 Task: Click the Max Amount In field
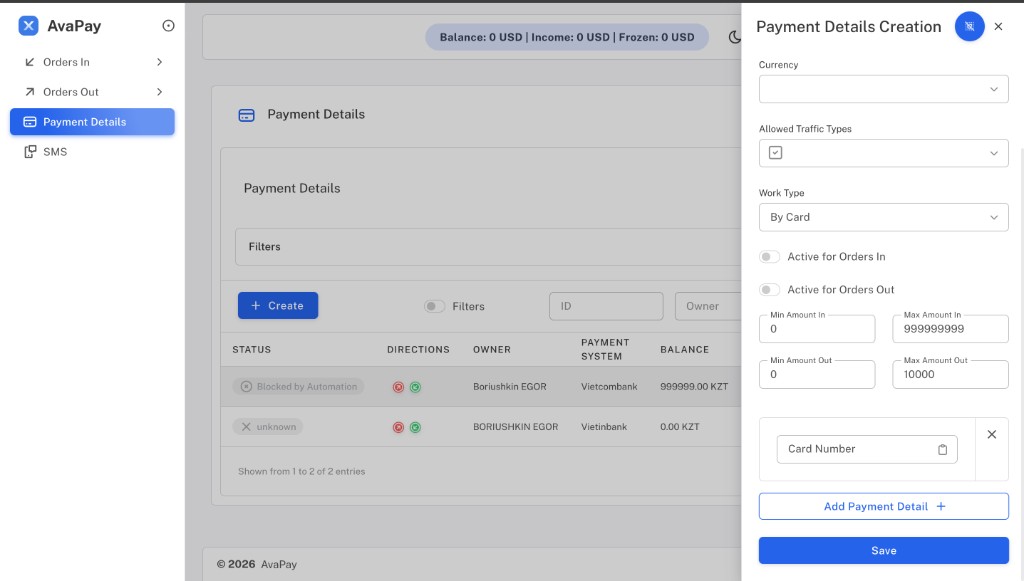pos(950,329)
